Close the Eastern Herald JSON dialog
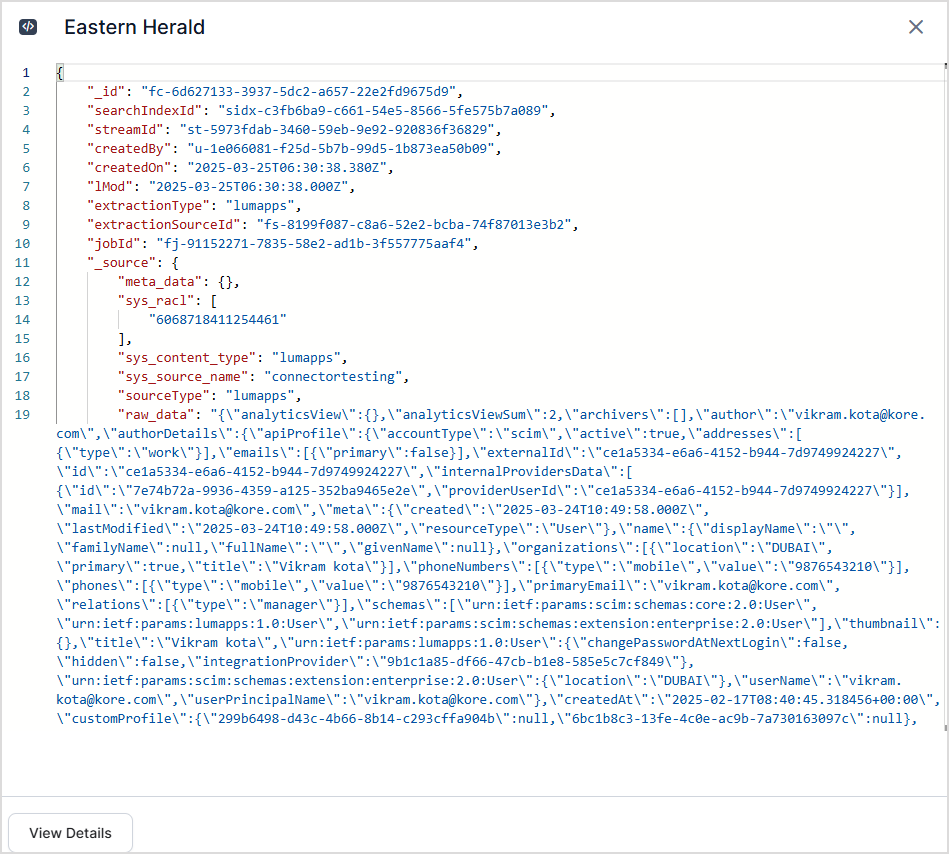 (915, 27)
